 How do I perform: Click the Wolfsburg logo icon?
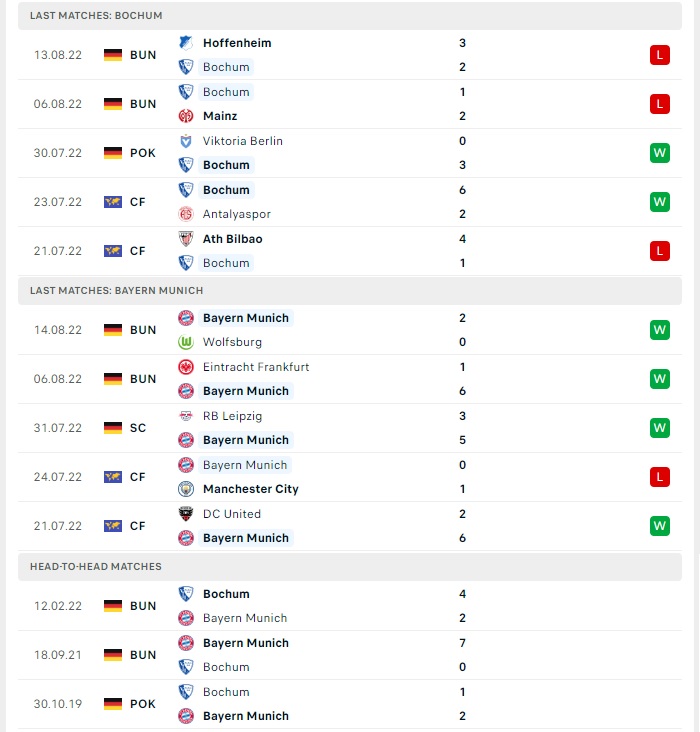click(x=186, y=342)
